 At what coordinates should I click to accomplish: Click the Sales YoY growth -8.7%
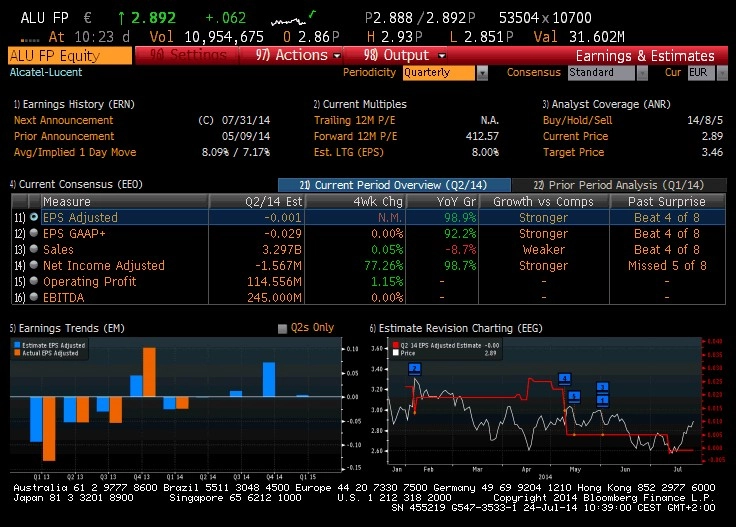[x=460, y=249]
